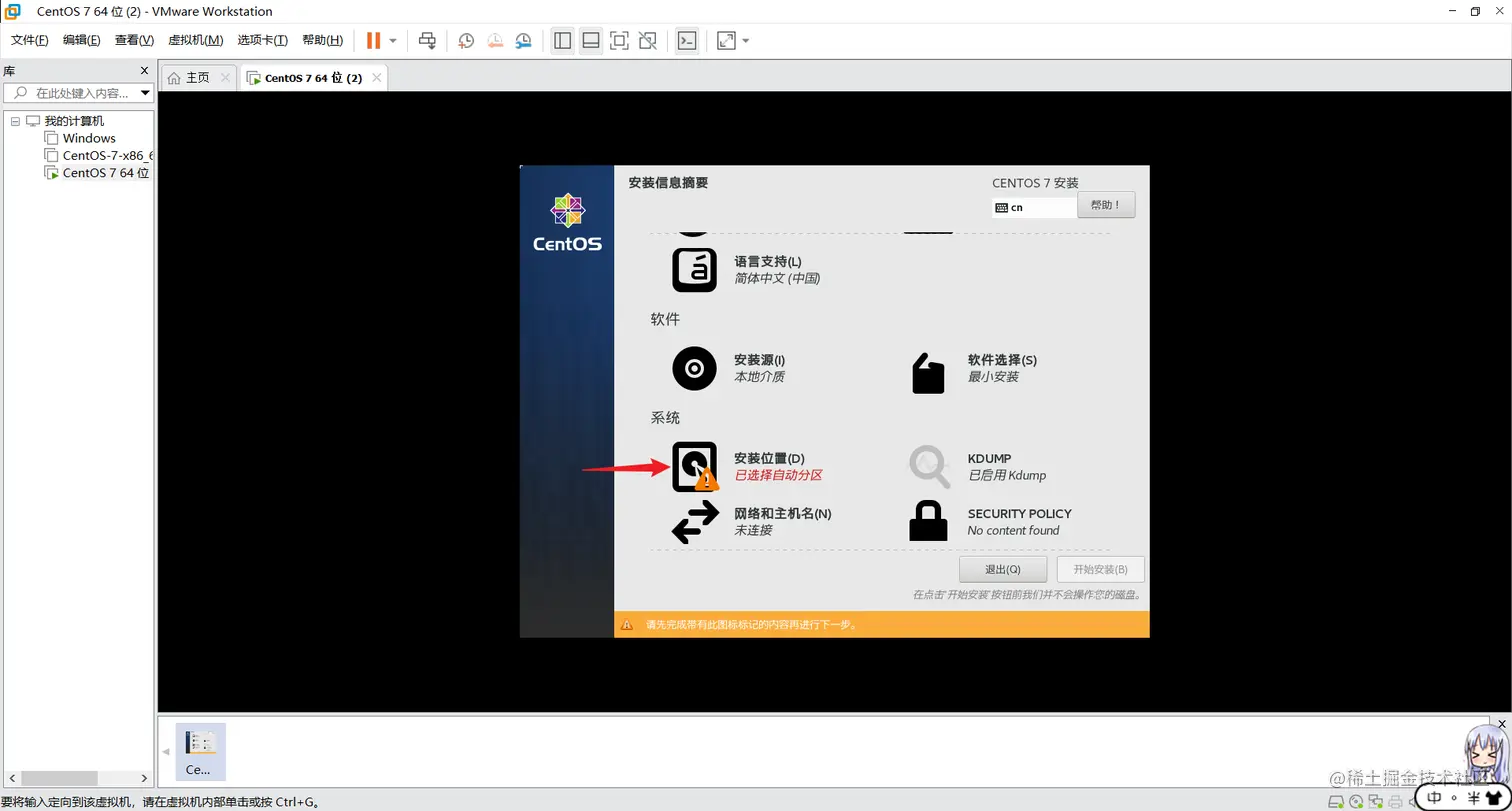The image size is (1512, 811).
Task: Open the snapshot manager icon
Action: pyautogui.click(x=524, y=40)
